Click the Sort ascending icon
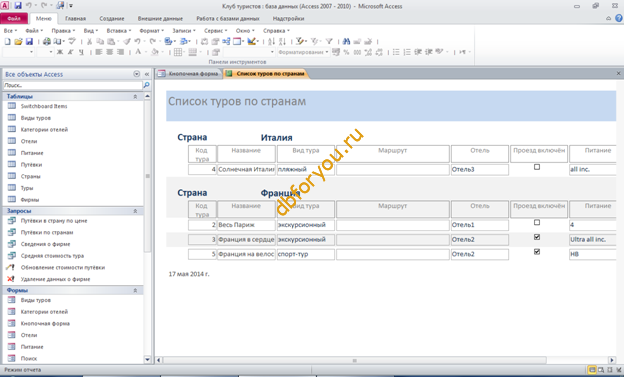The height and width of the screenshot is (377, 624). point(271,41)
